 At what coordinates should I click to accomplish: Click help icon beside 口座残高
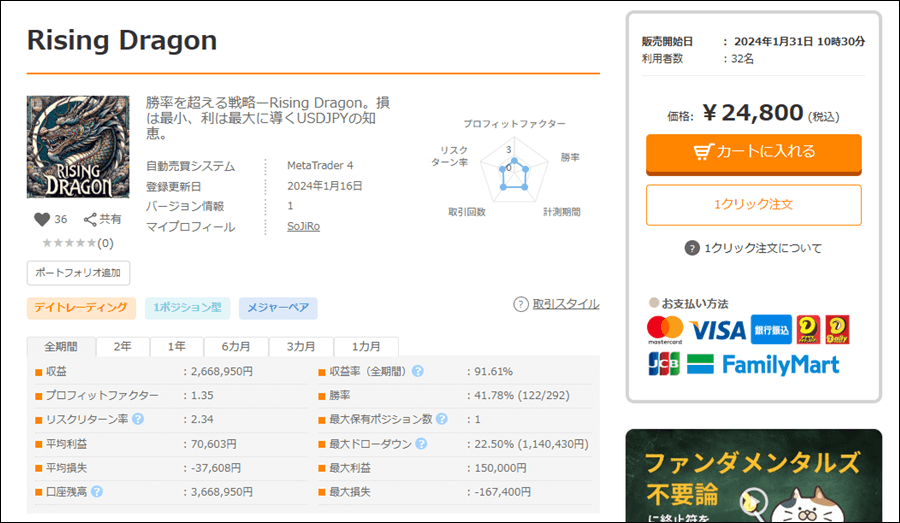(97, 492)
